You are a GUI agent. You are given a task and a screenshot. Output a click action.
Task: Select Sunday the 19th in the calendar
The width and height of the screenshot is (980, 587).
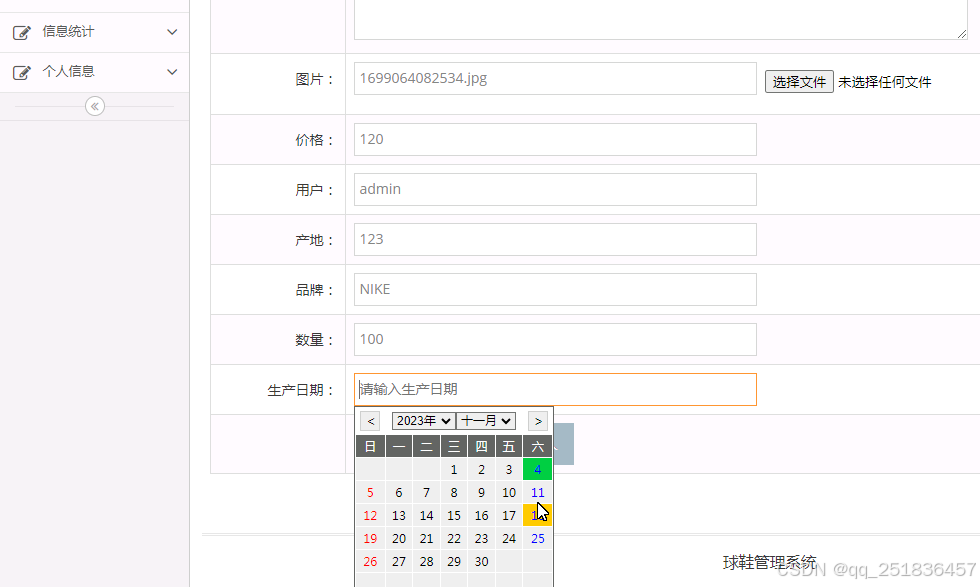click(x=370, y=539)
